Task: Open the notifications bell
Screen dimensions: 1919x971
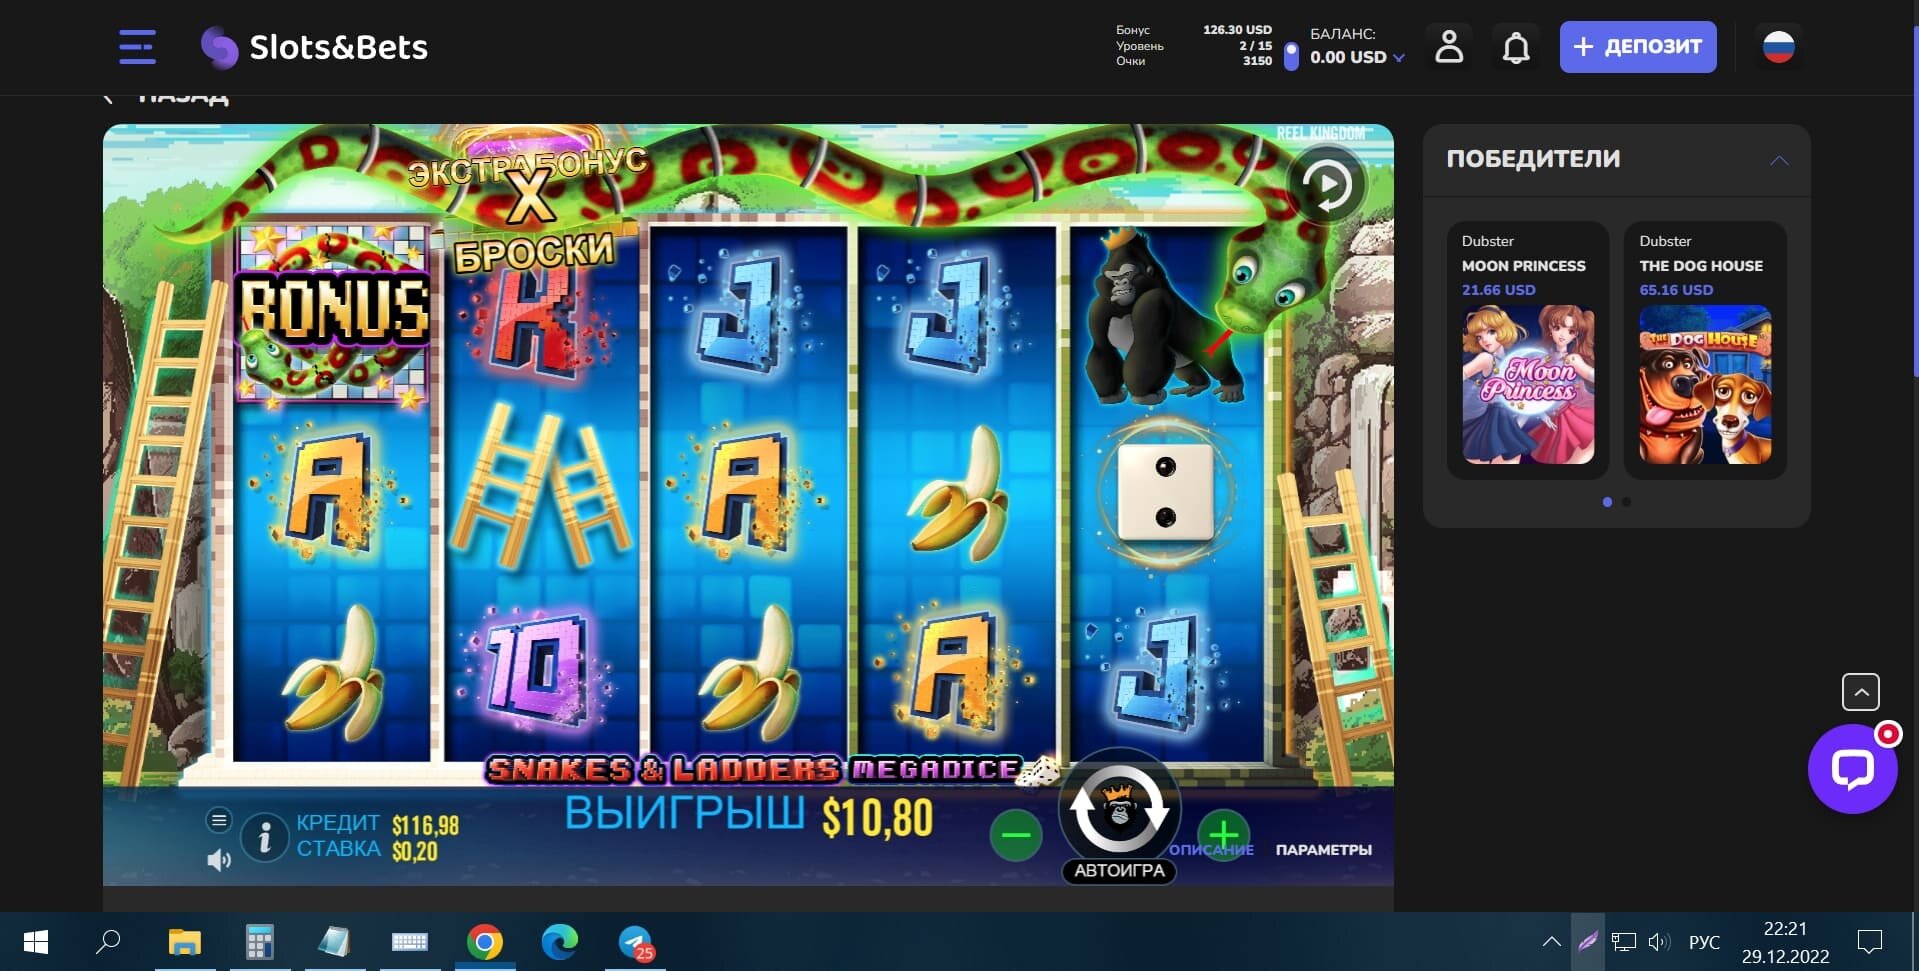Action: coord(1516,47)
